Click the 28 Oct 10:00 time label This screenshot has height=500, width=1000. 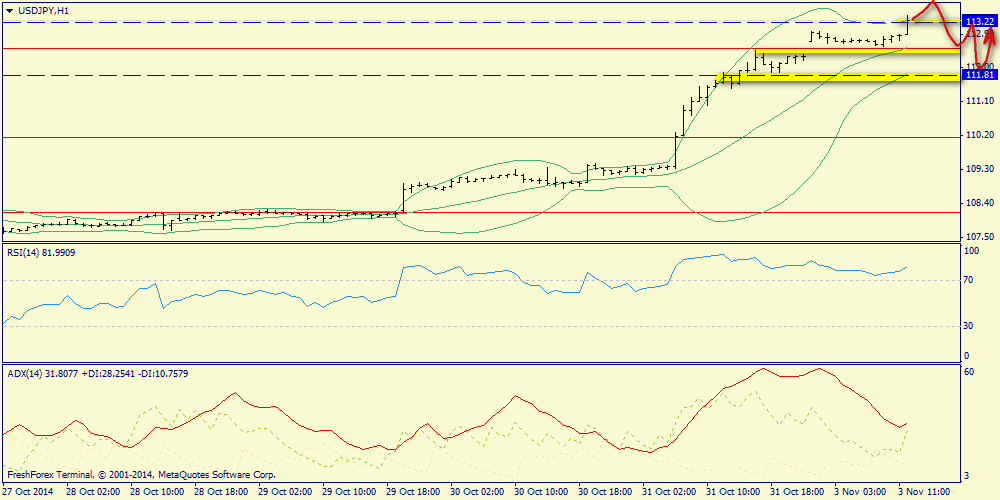coord(155,492)
